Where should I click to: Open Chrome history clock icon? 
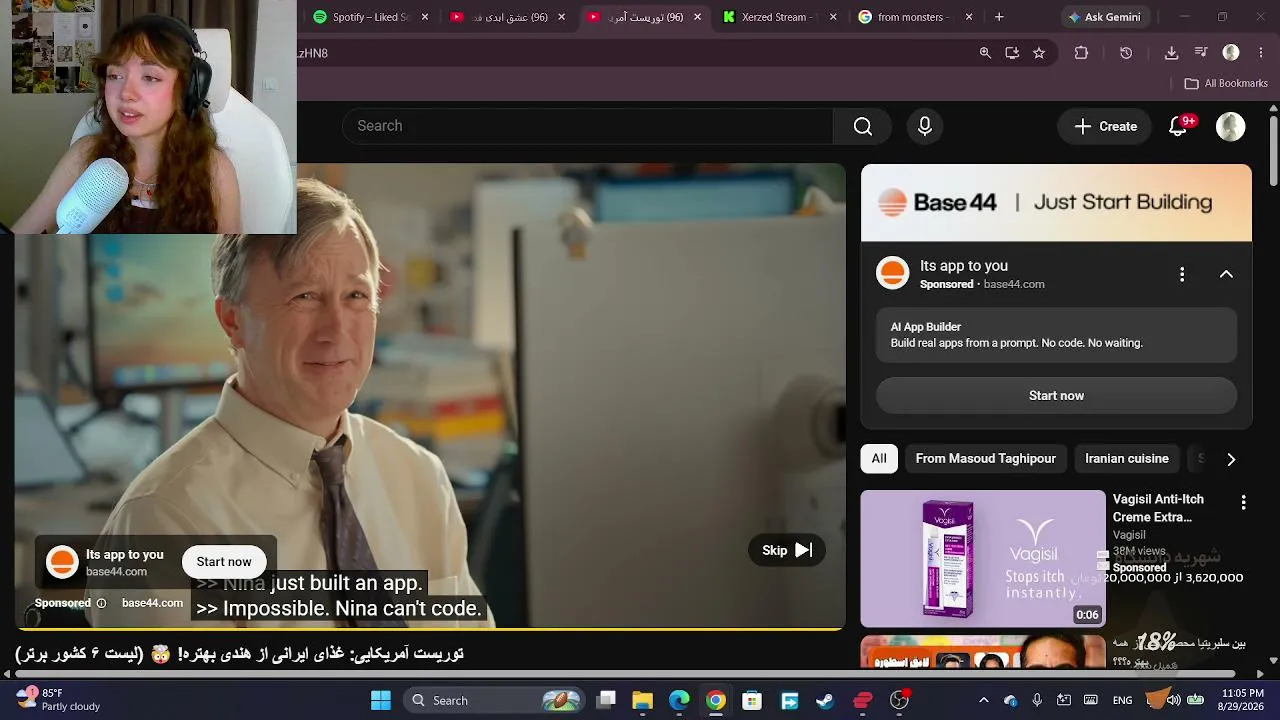[x=1126, y=53]
